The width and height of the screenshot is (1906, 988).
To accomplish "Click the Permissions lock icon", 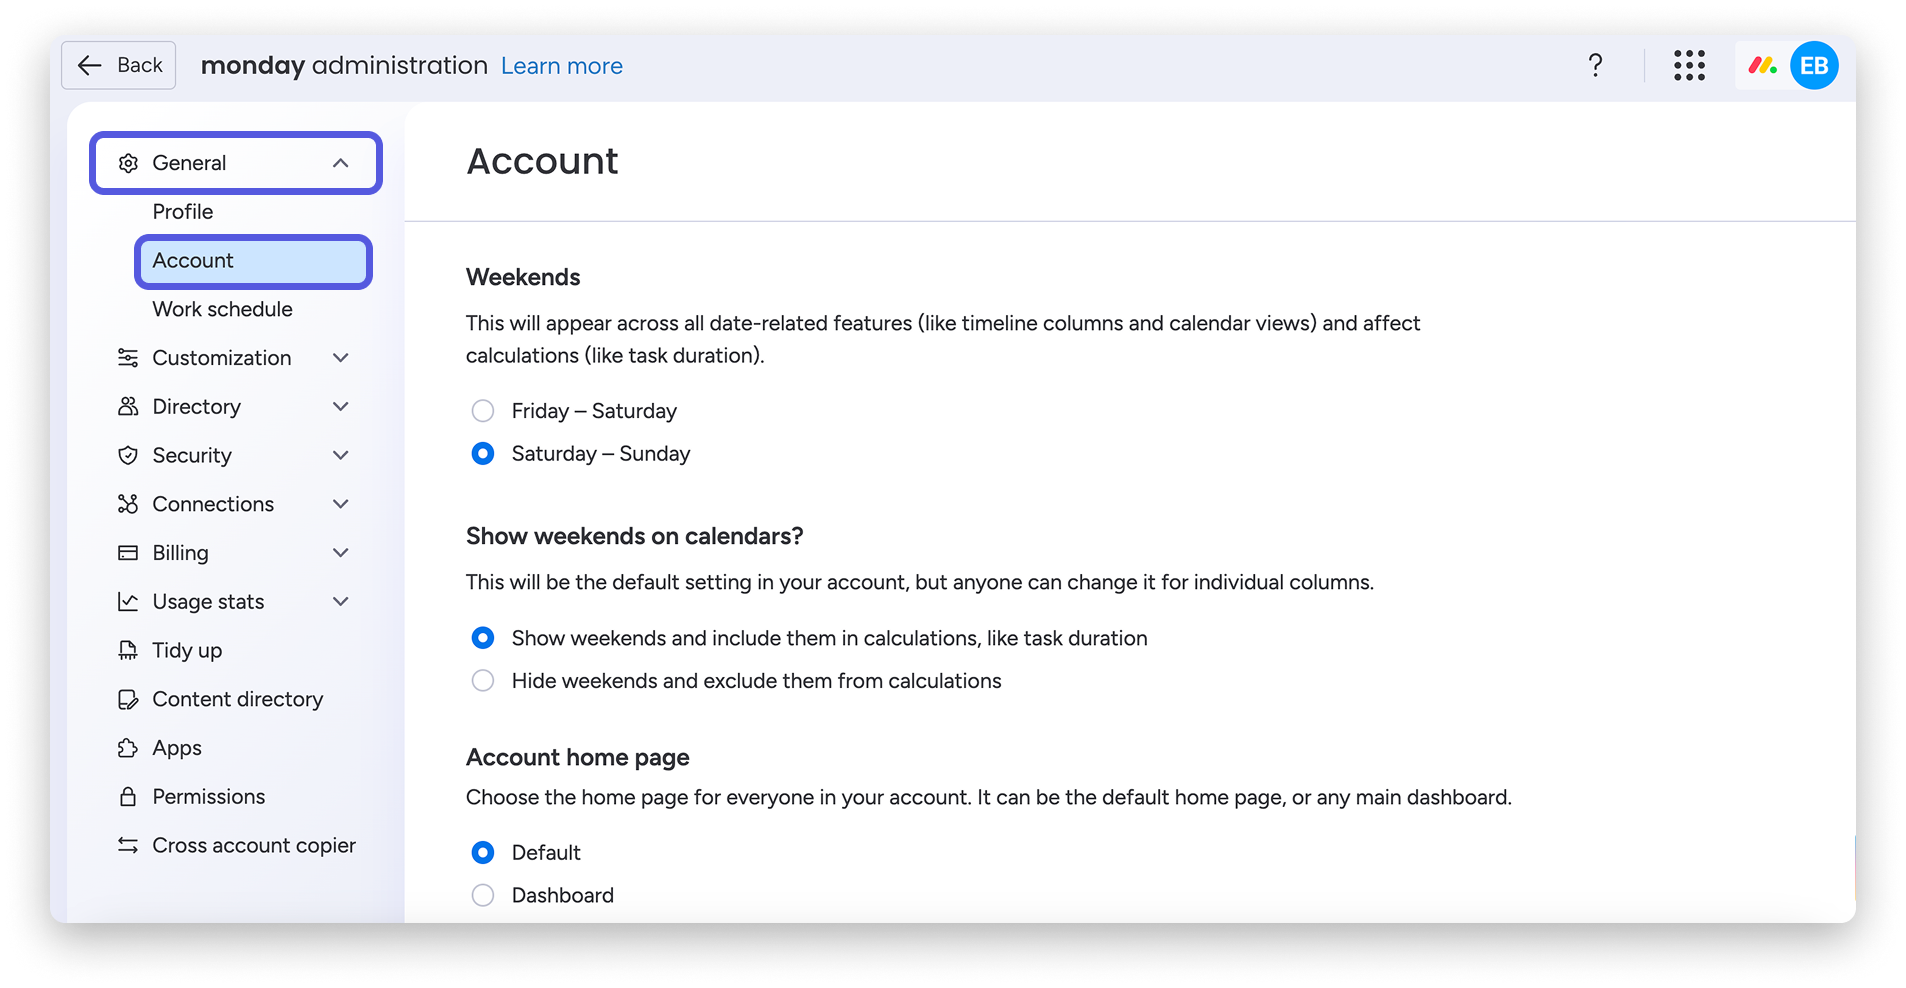I will click(128, 796).
